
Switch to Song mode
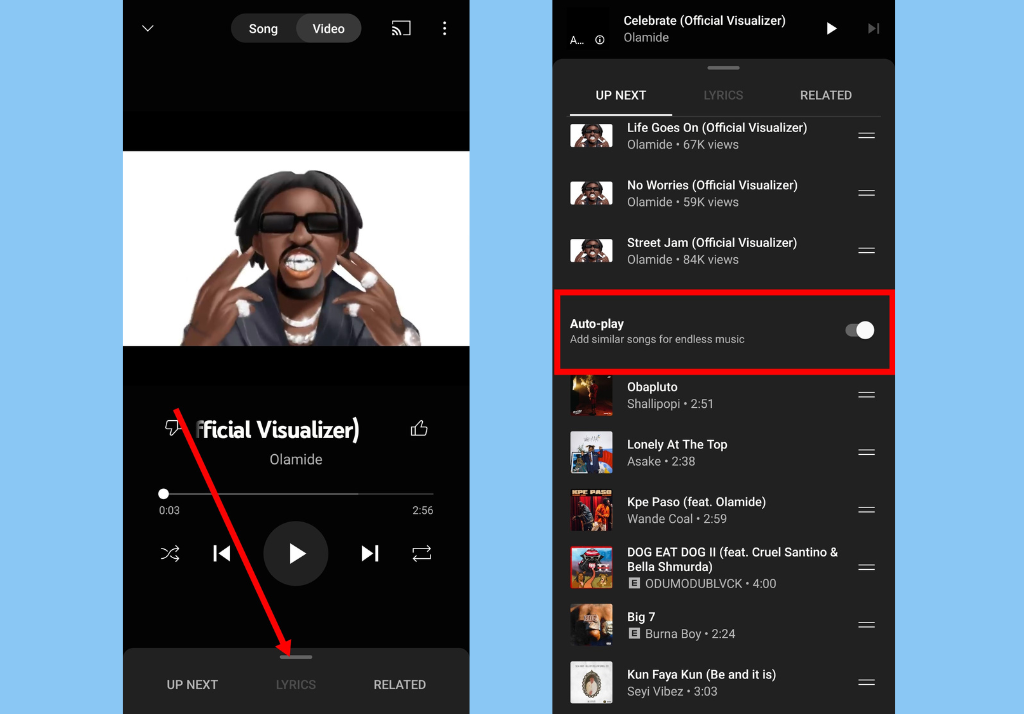[x=263, y=29]
